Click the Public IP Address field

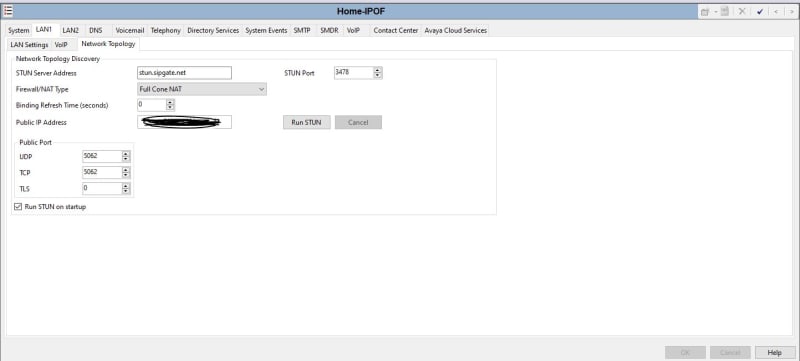tap(184, 122)
